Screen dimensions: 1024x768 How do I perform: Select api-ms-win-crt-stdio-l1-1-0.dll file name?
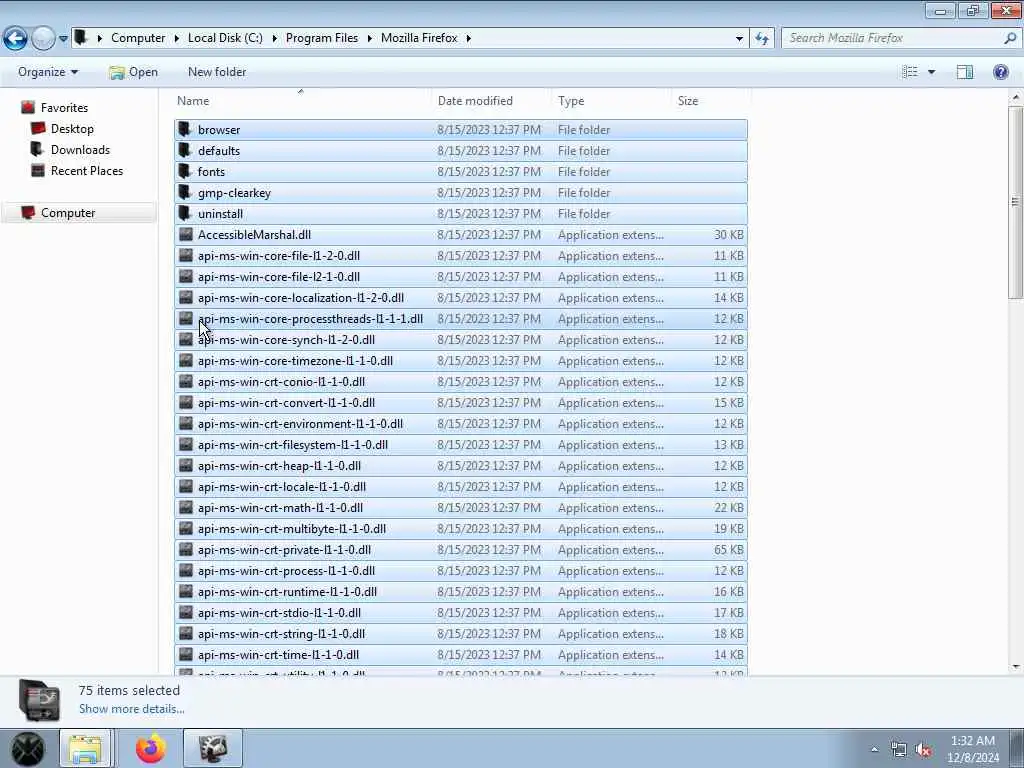coord(279,613)
